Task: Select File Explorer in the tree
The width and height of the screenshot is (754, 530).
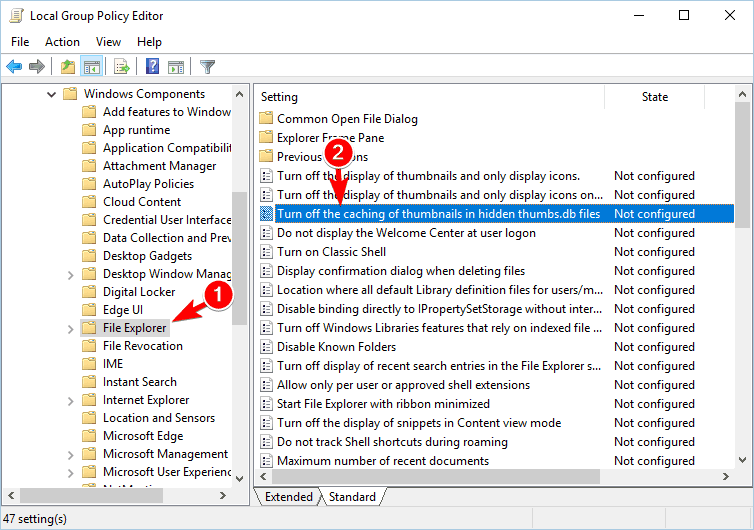Action: point(134,328)
